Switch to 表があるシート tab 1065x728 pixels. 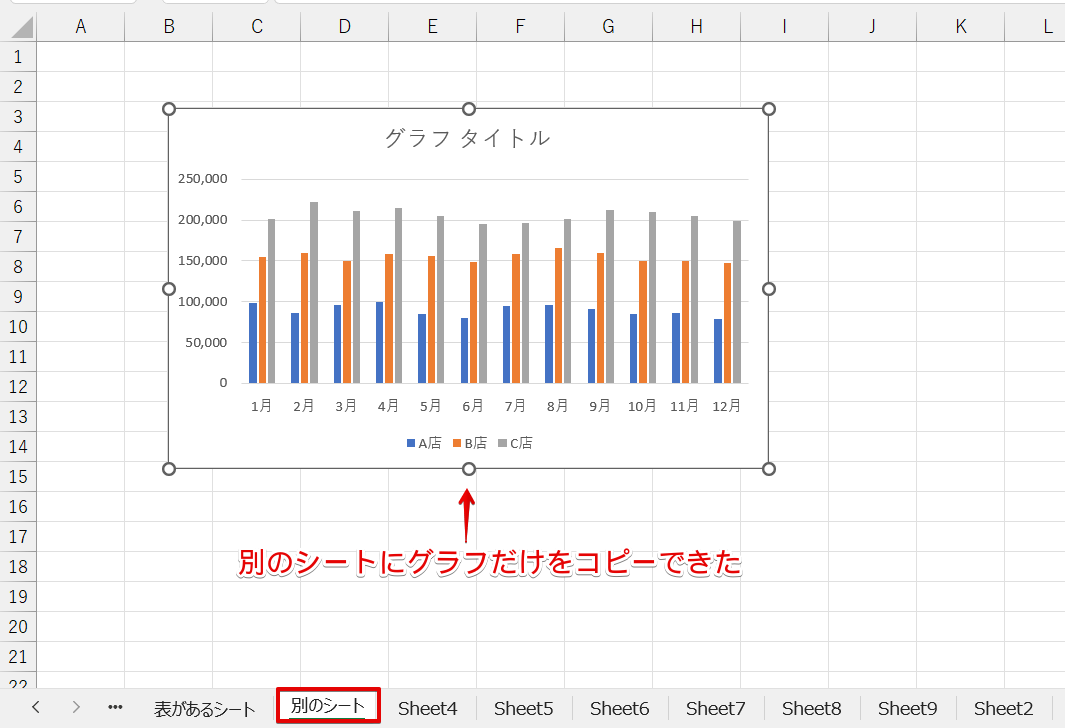(x=205, y=709)
